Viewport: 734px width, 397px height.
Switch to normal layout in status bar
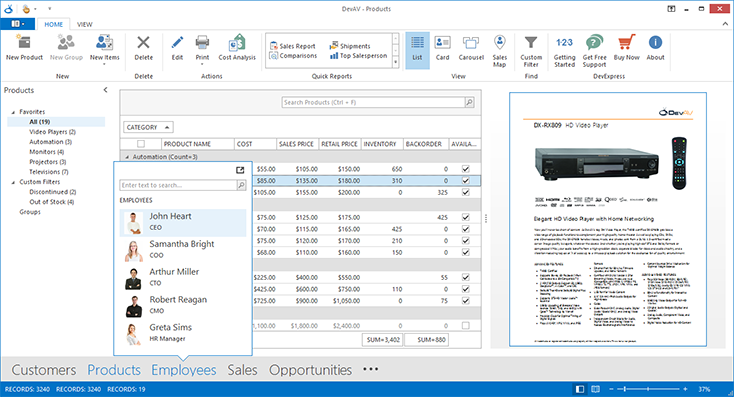click(x=580, y=389)
